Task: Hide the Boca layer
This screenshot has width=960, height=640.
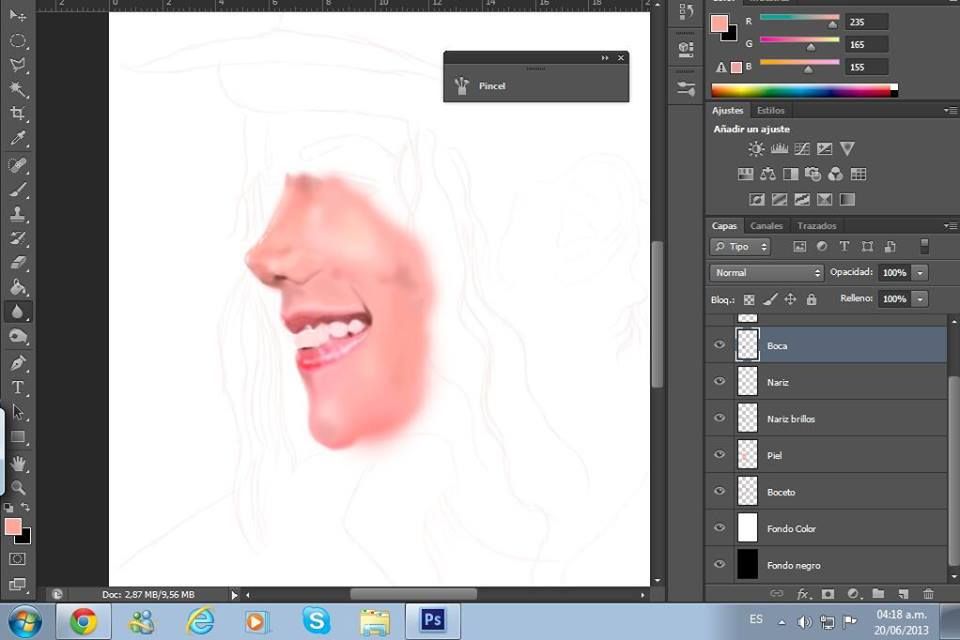Action: click(719, 345)
